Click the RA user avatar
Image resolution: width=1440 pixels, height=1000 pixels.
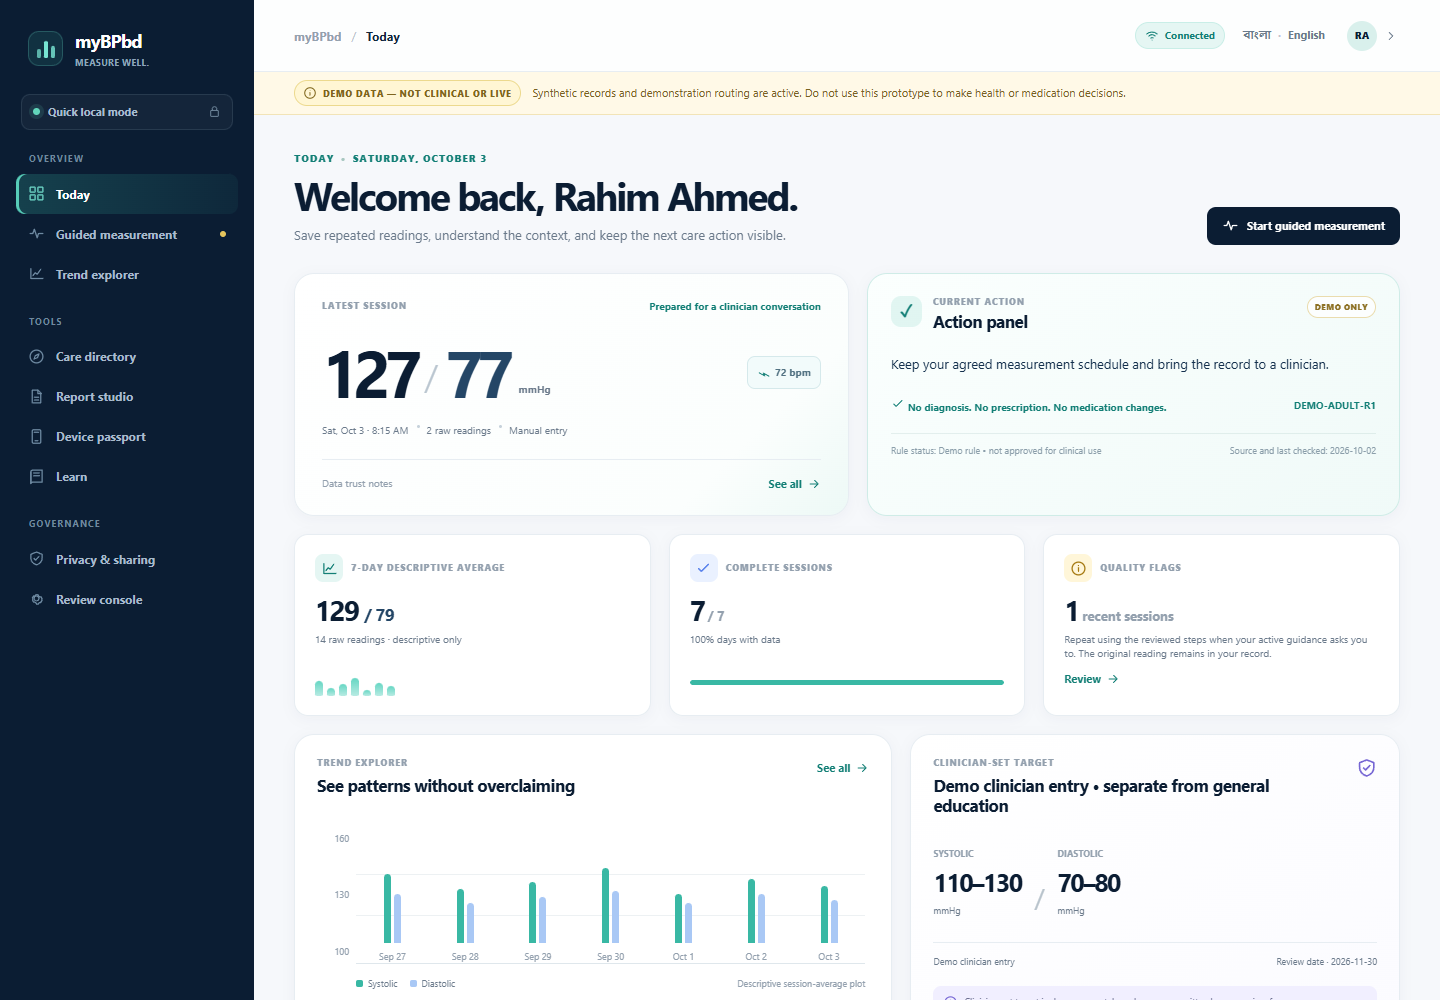tap(1362, 35)
